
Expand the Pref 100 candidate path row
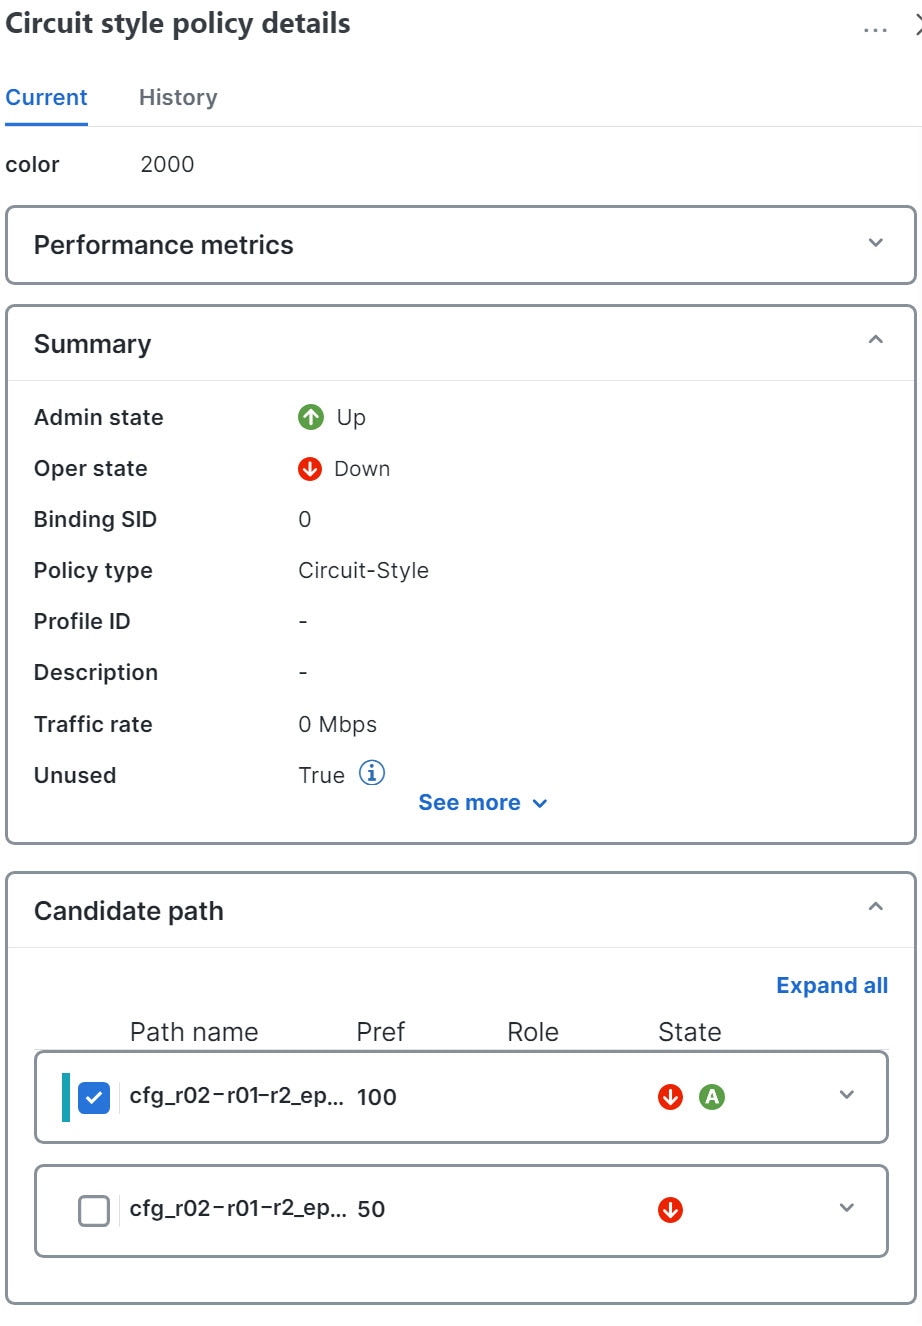[847, 1095]
